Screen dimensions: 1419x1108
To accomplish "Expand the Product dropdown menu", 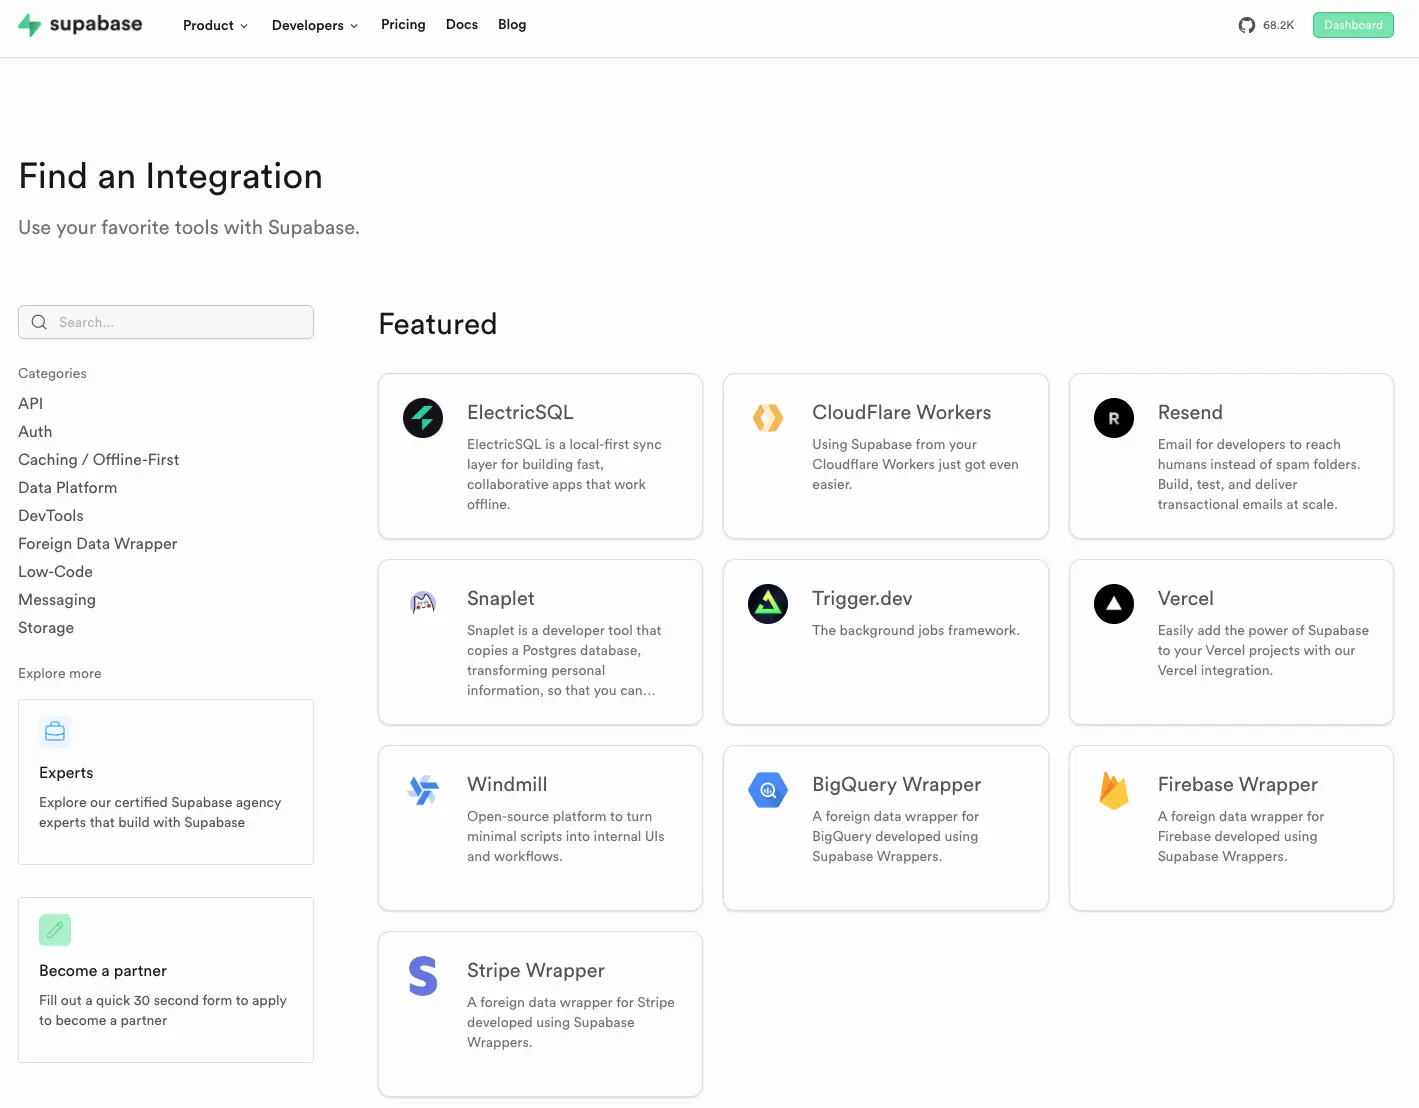I will pos(215,25).
